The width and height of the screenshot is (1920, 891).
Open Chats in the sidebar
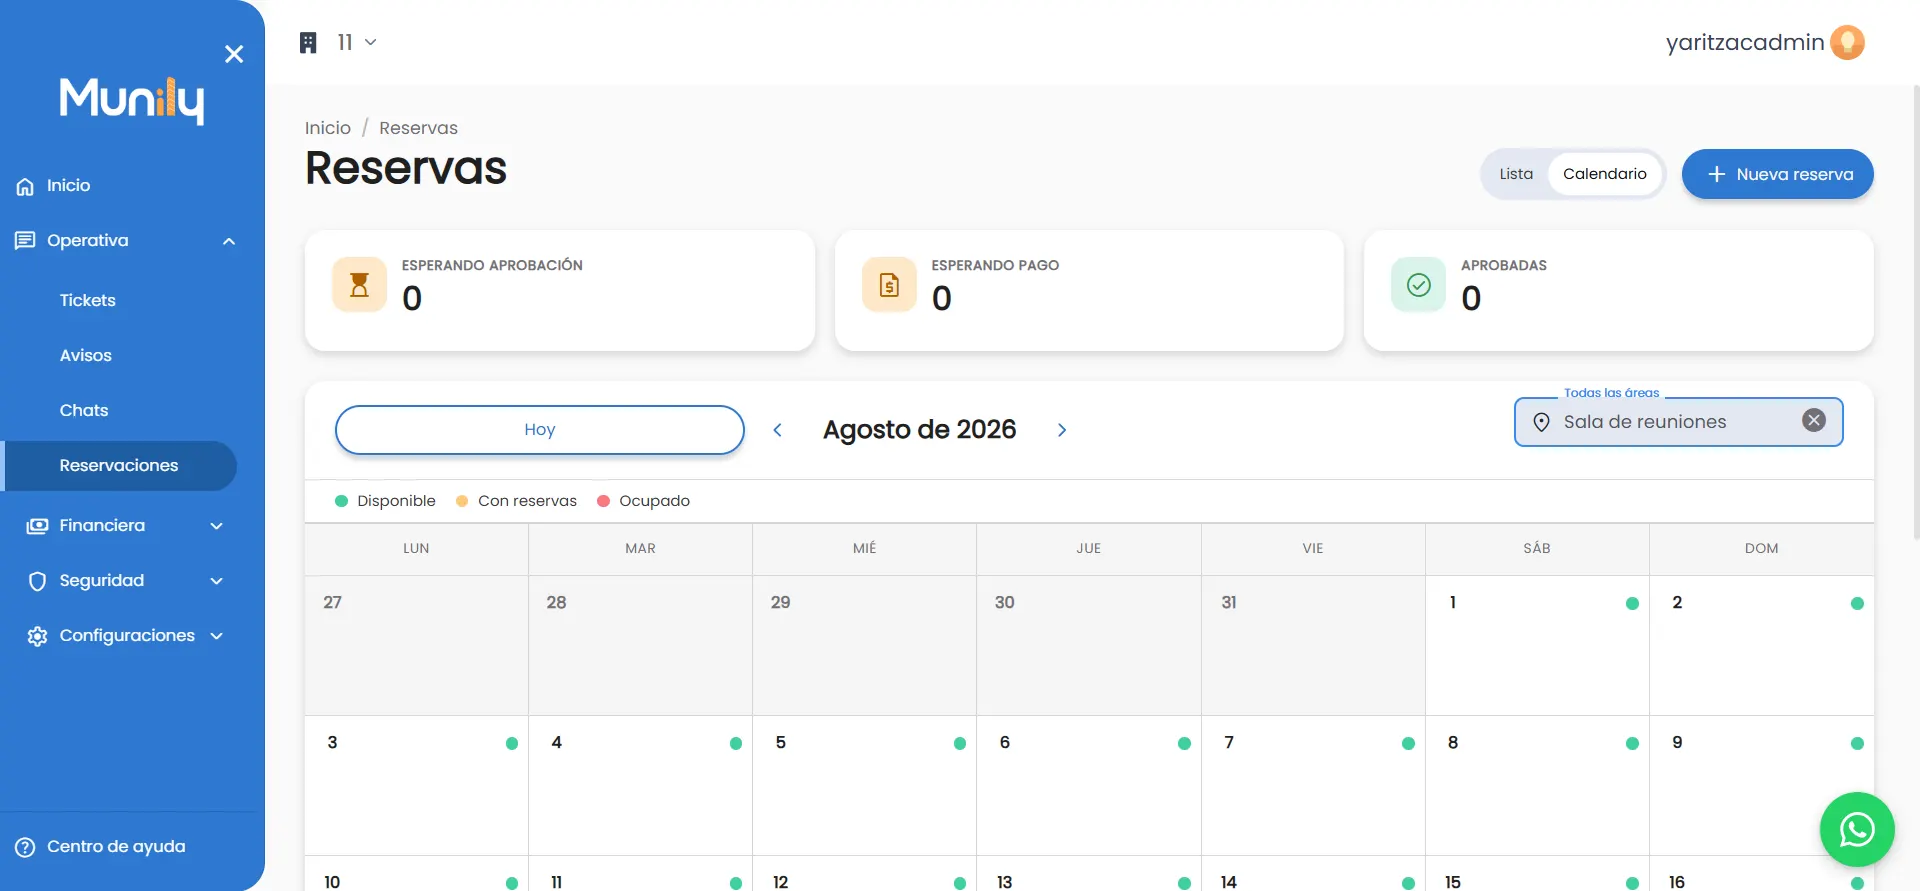click(83, 410)
